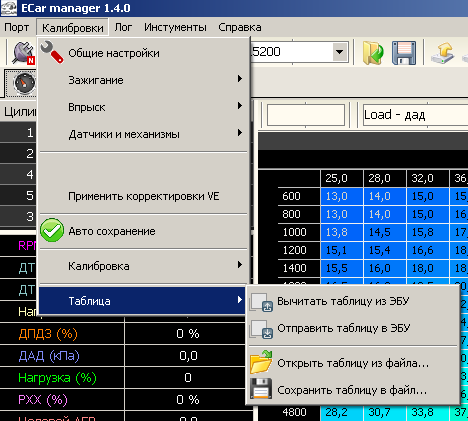Click folder icon for Открыть таблицу из файла
The width and height of the screenshot is (468, 421).
(261, 362)
